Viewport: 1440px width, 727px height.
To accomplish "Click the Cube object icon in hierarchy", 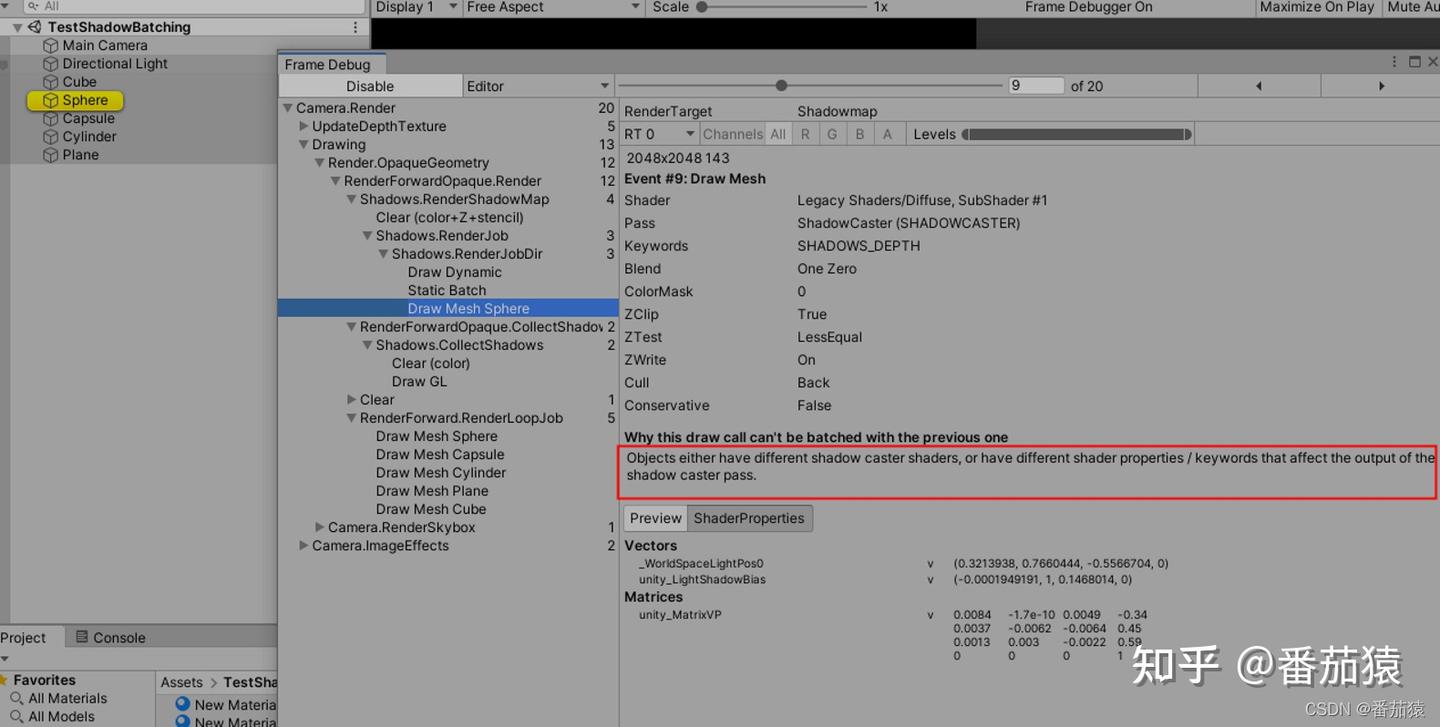I will (50, 82).
